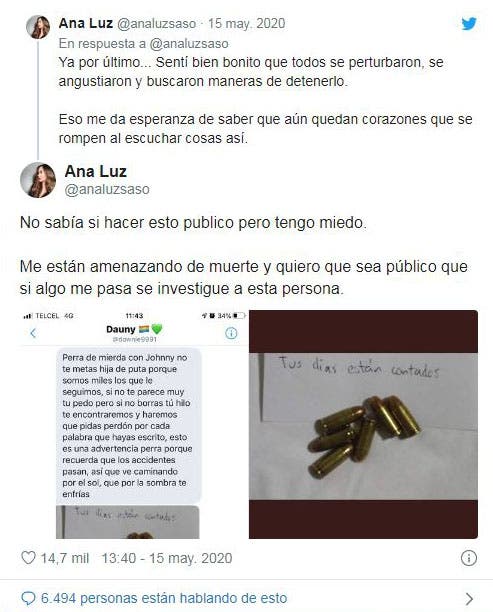Screen dimensions: 493x612
Task: Open @analuzsaso handle under main tweet name
Action: 107,189
